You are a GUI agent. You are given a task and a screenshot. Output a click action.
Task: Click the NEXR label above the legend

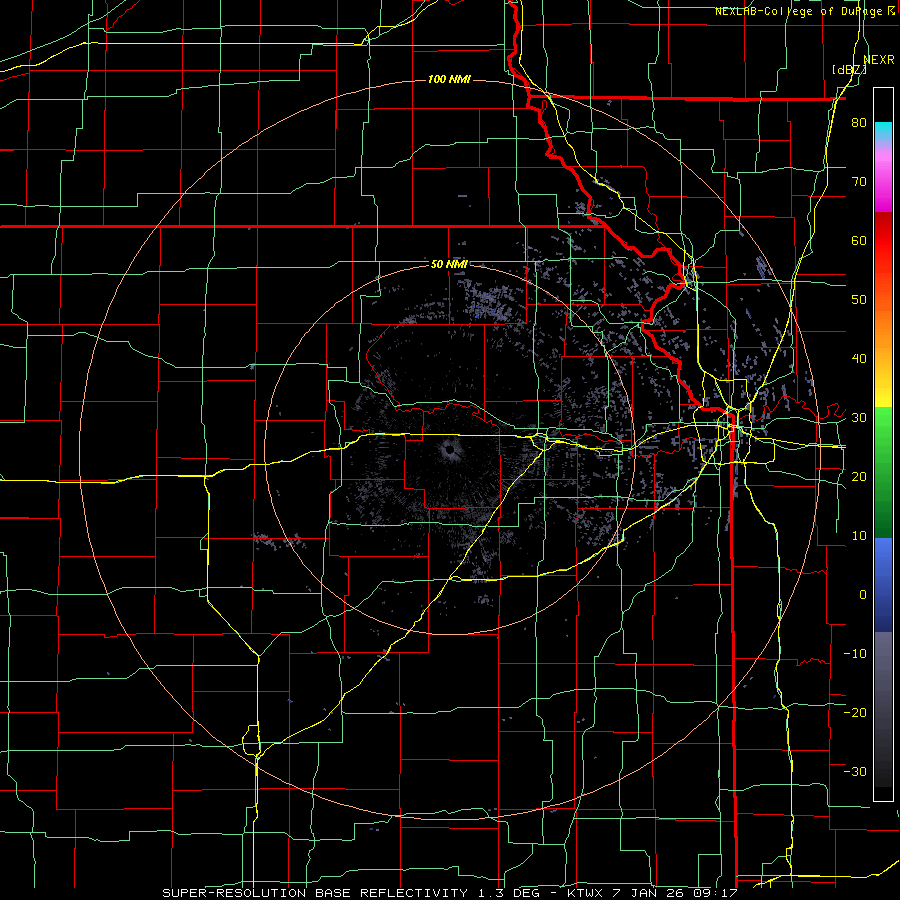point(879,60)
